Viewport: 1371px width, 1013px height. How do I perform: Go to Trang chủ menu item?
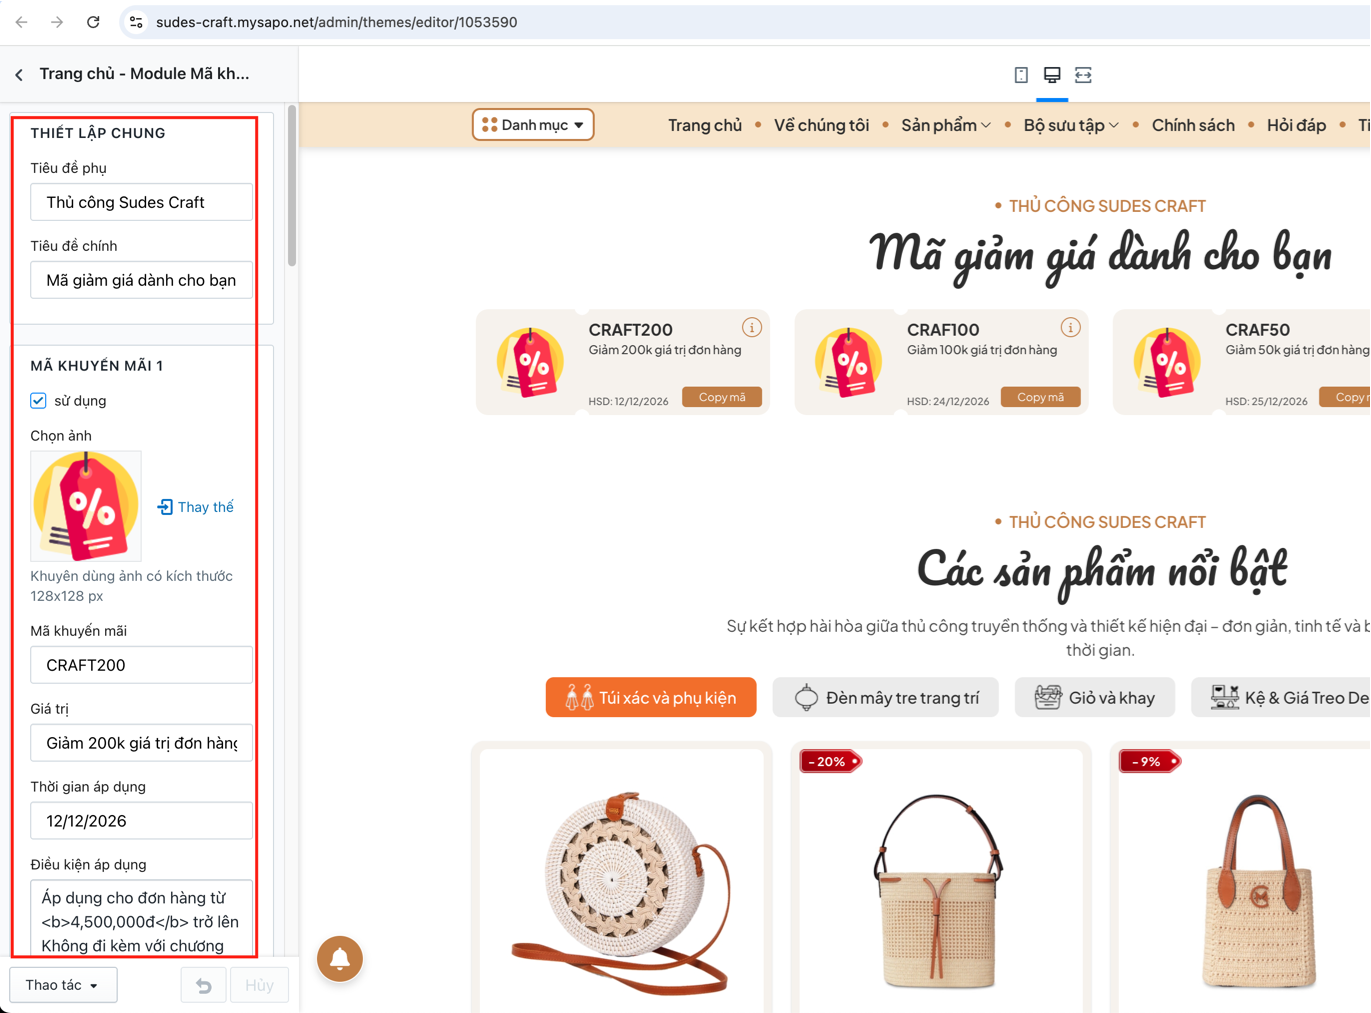[705, 125]
